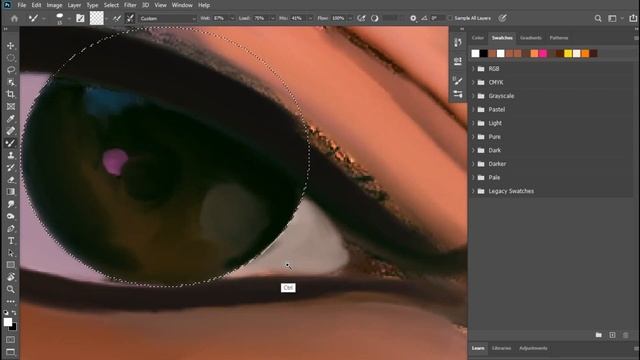Image resolution: width=640 pixels, height=360 pixels.
Task: Create new swatch button
Action: click(612, 335)
